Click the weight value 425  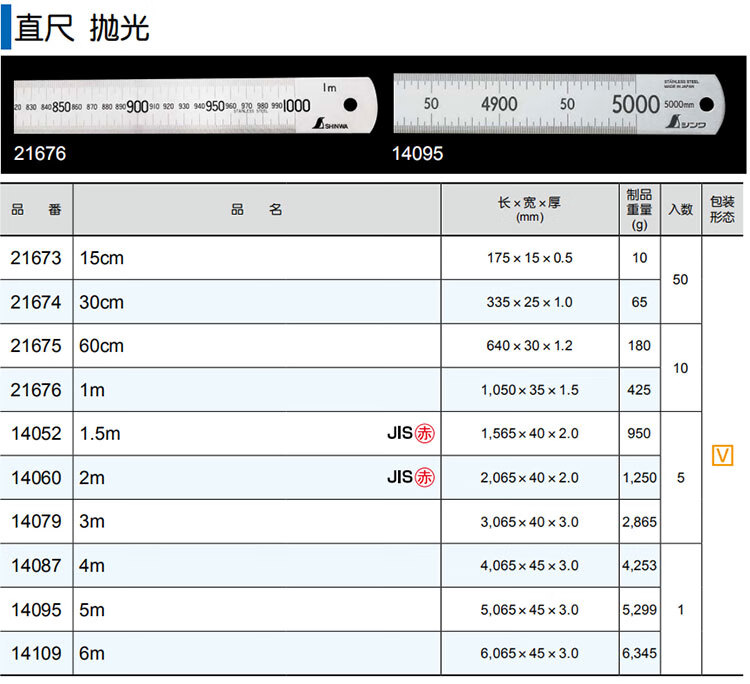(x=639, y=390)
